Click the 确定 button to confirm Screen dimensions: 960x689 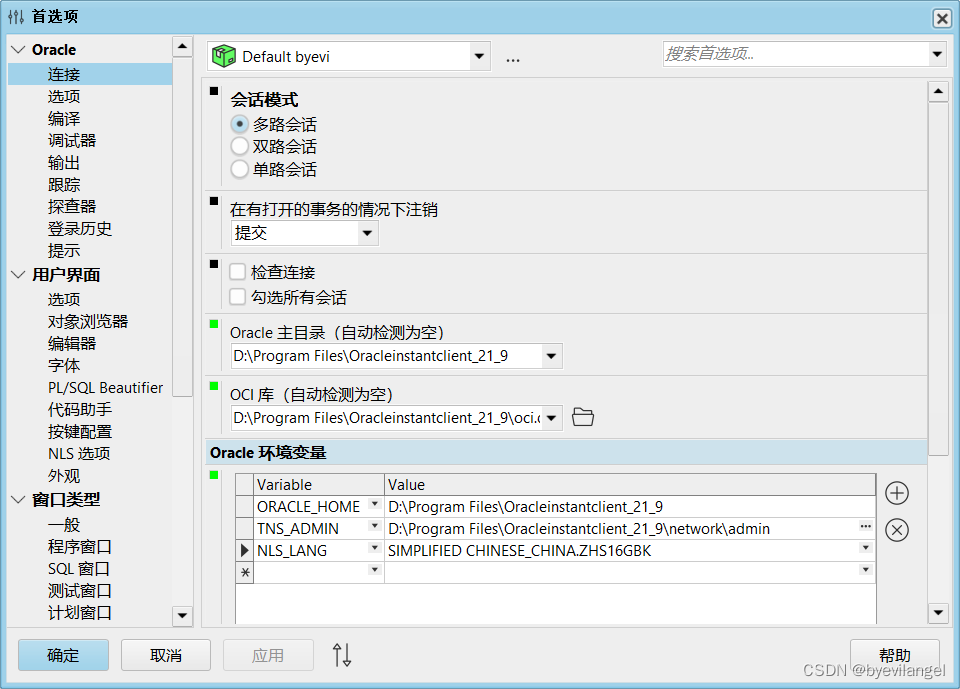tap(62, 655)
